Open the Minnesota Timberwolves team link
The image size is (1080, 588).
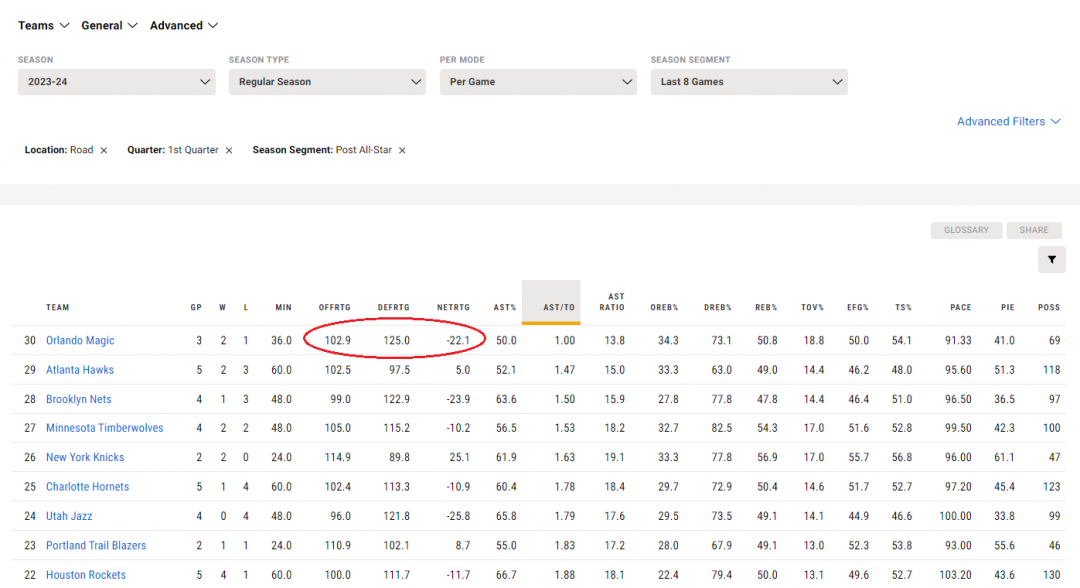point(105,428)
